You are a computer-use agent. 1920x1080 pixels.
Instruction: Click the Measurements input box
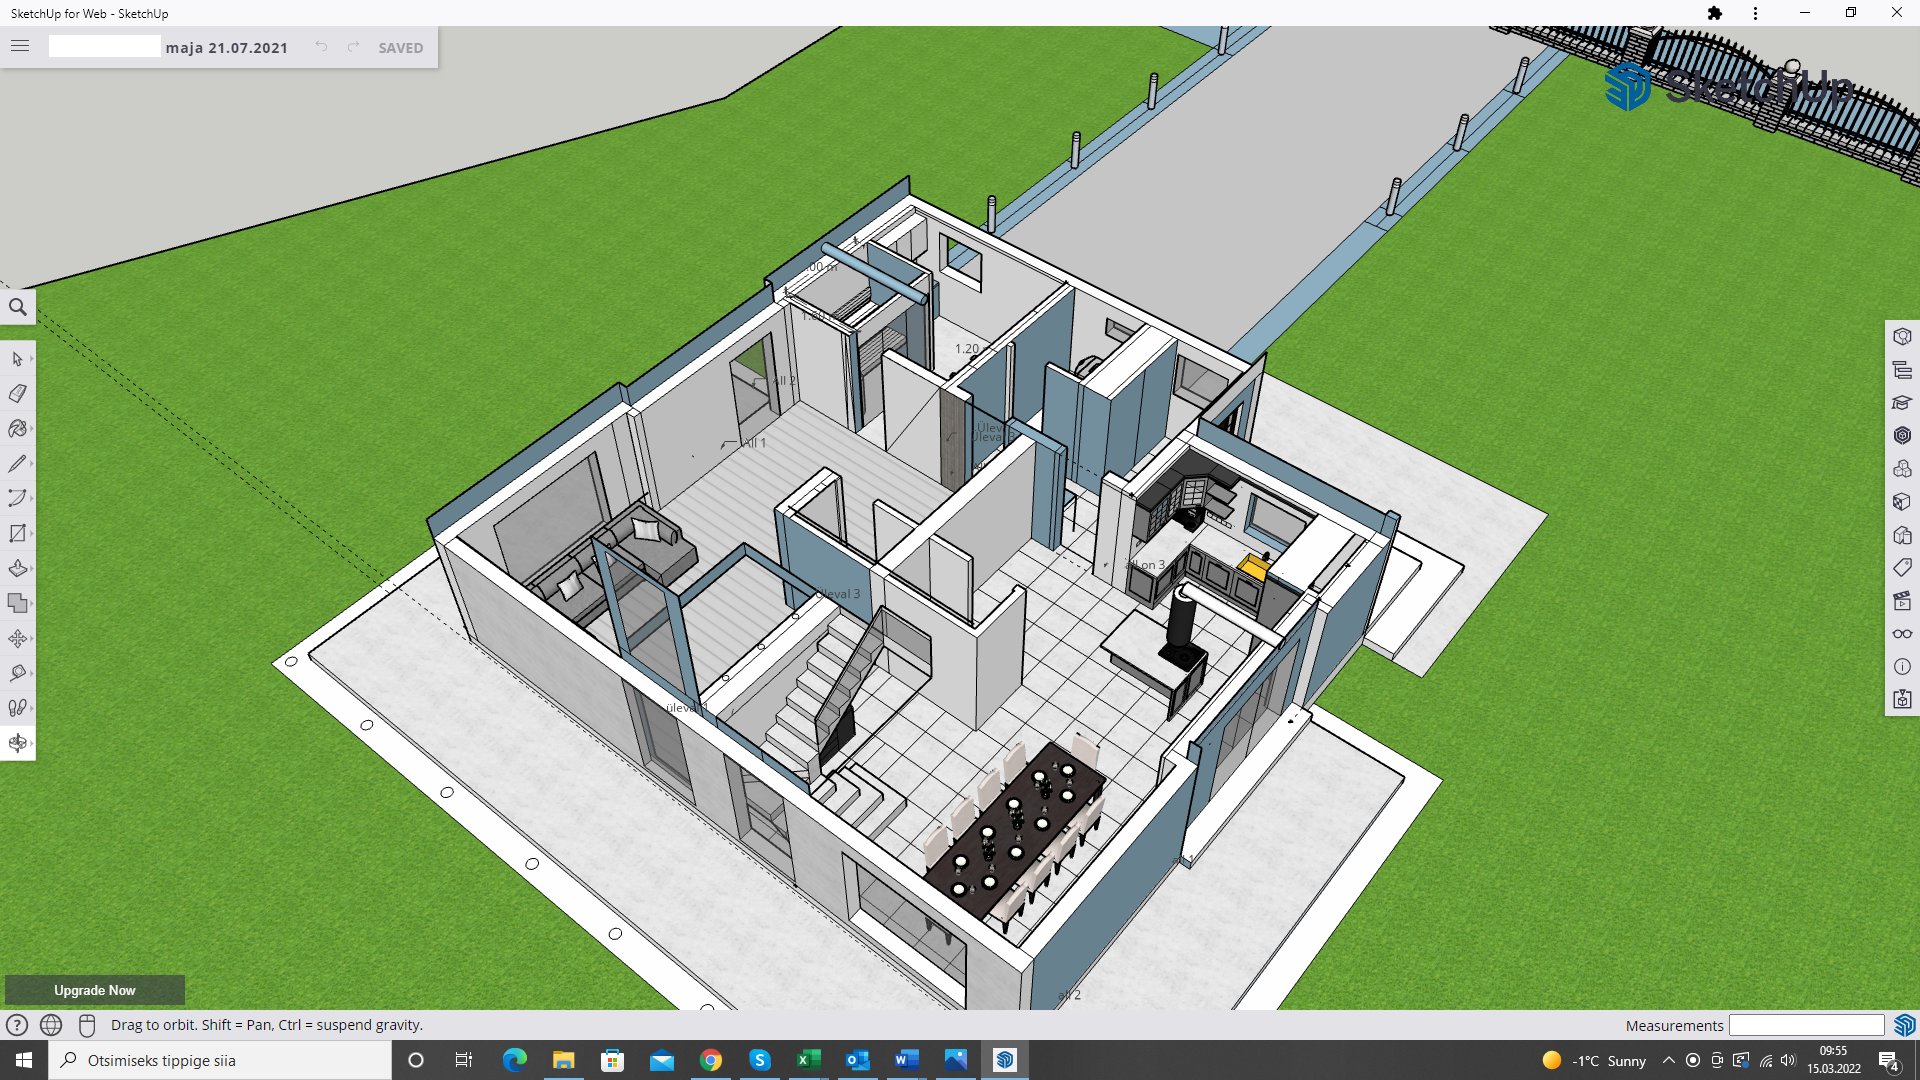coord(1806,1025)
